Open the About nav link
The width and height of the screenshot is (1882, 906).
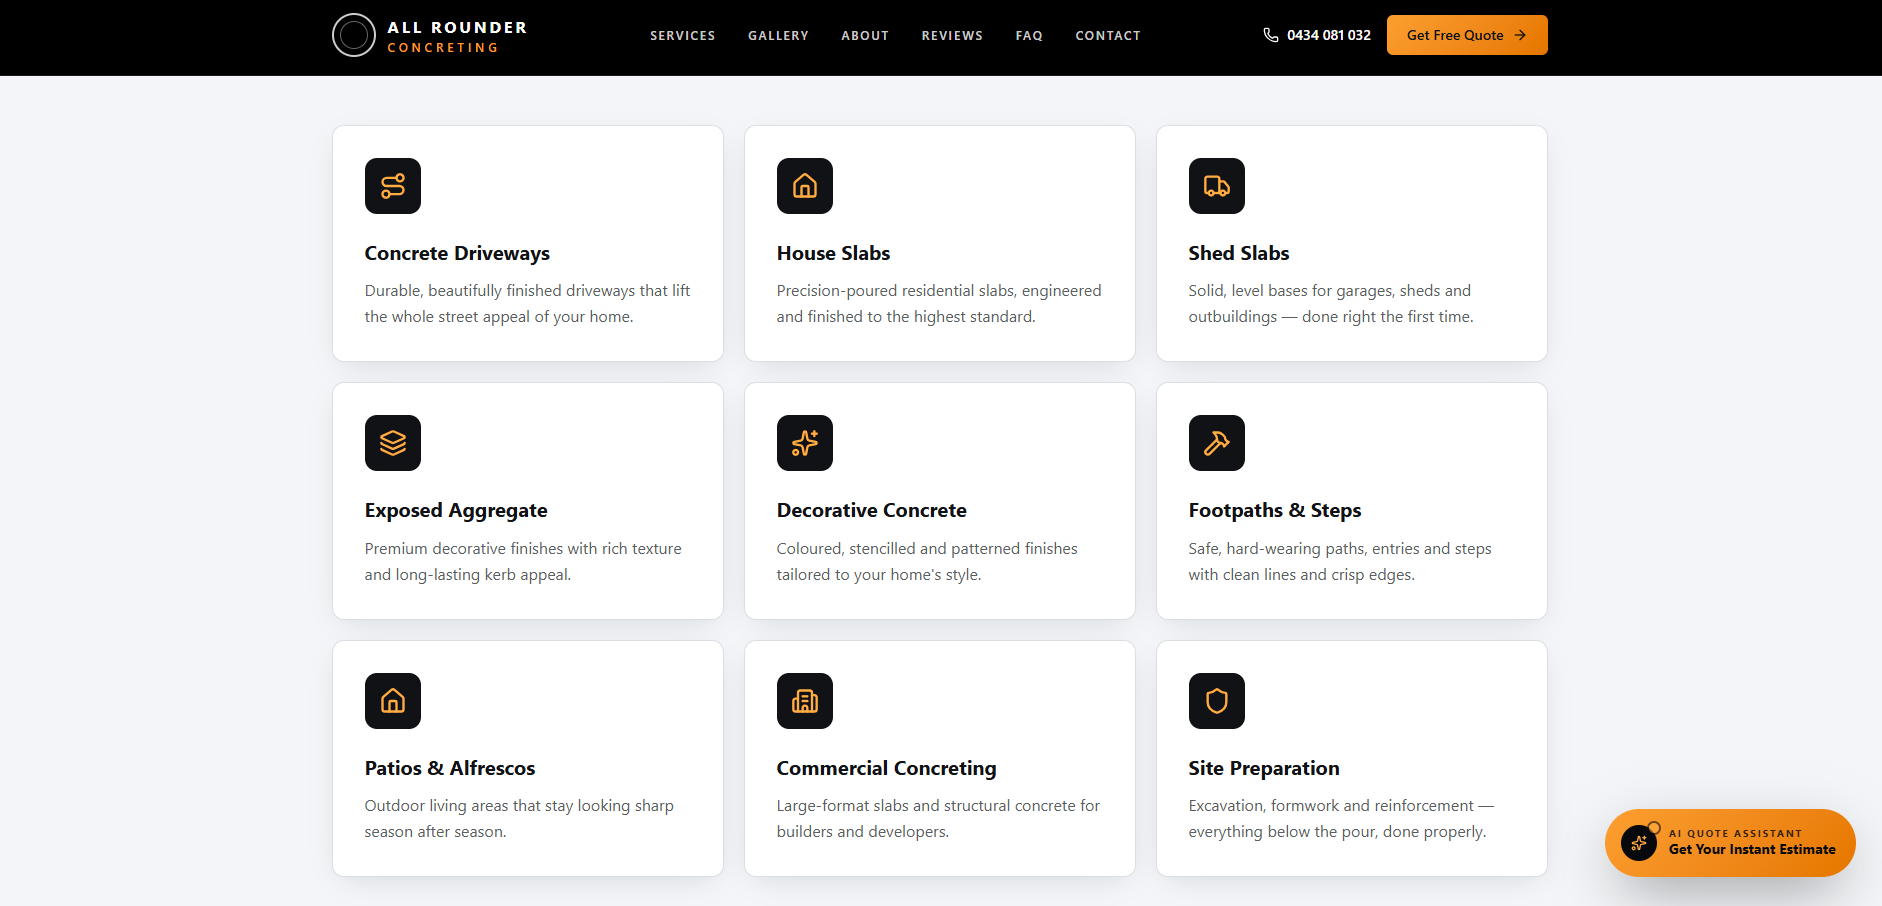coord(865,35)
